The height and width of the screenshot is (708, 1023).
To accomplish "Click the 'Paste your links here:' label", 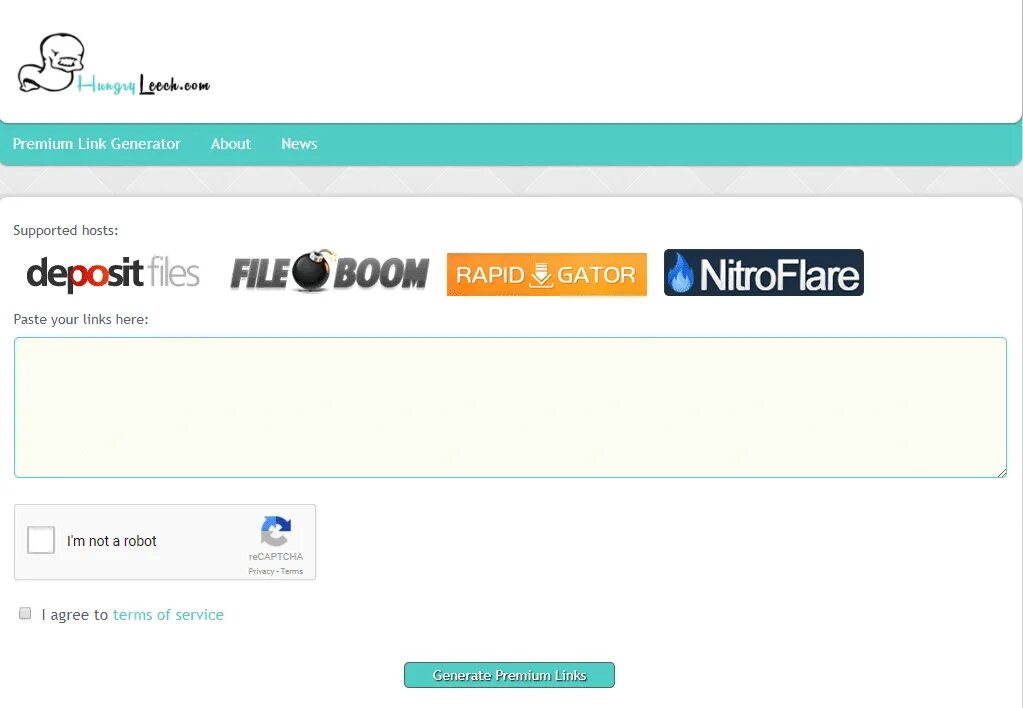I will [81, 319].
